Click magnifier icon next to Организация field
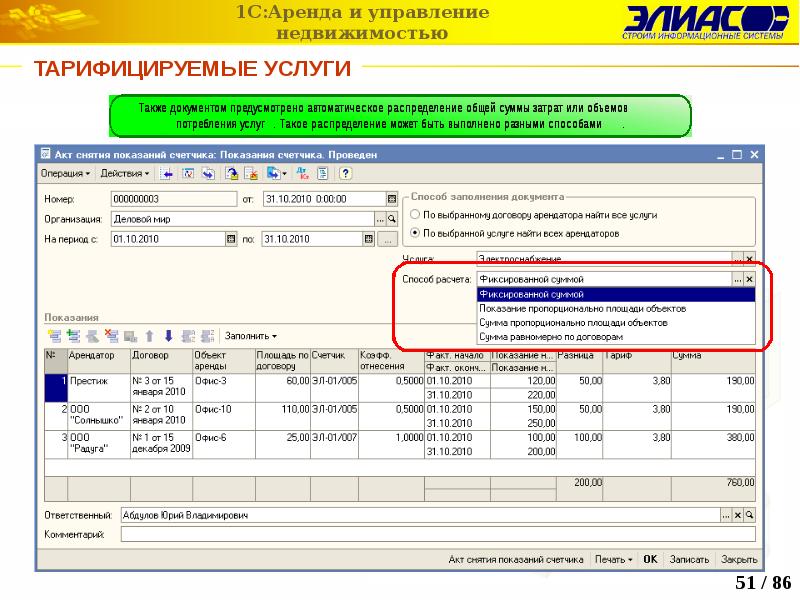800x600 pixels. click(x=393, y=219)
